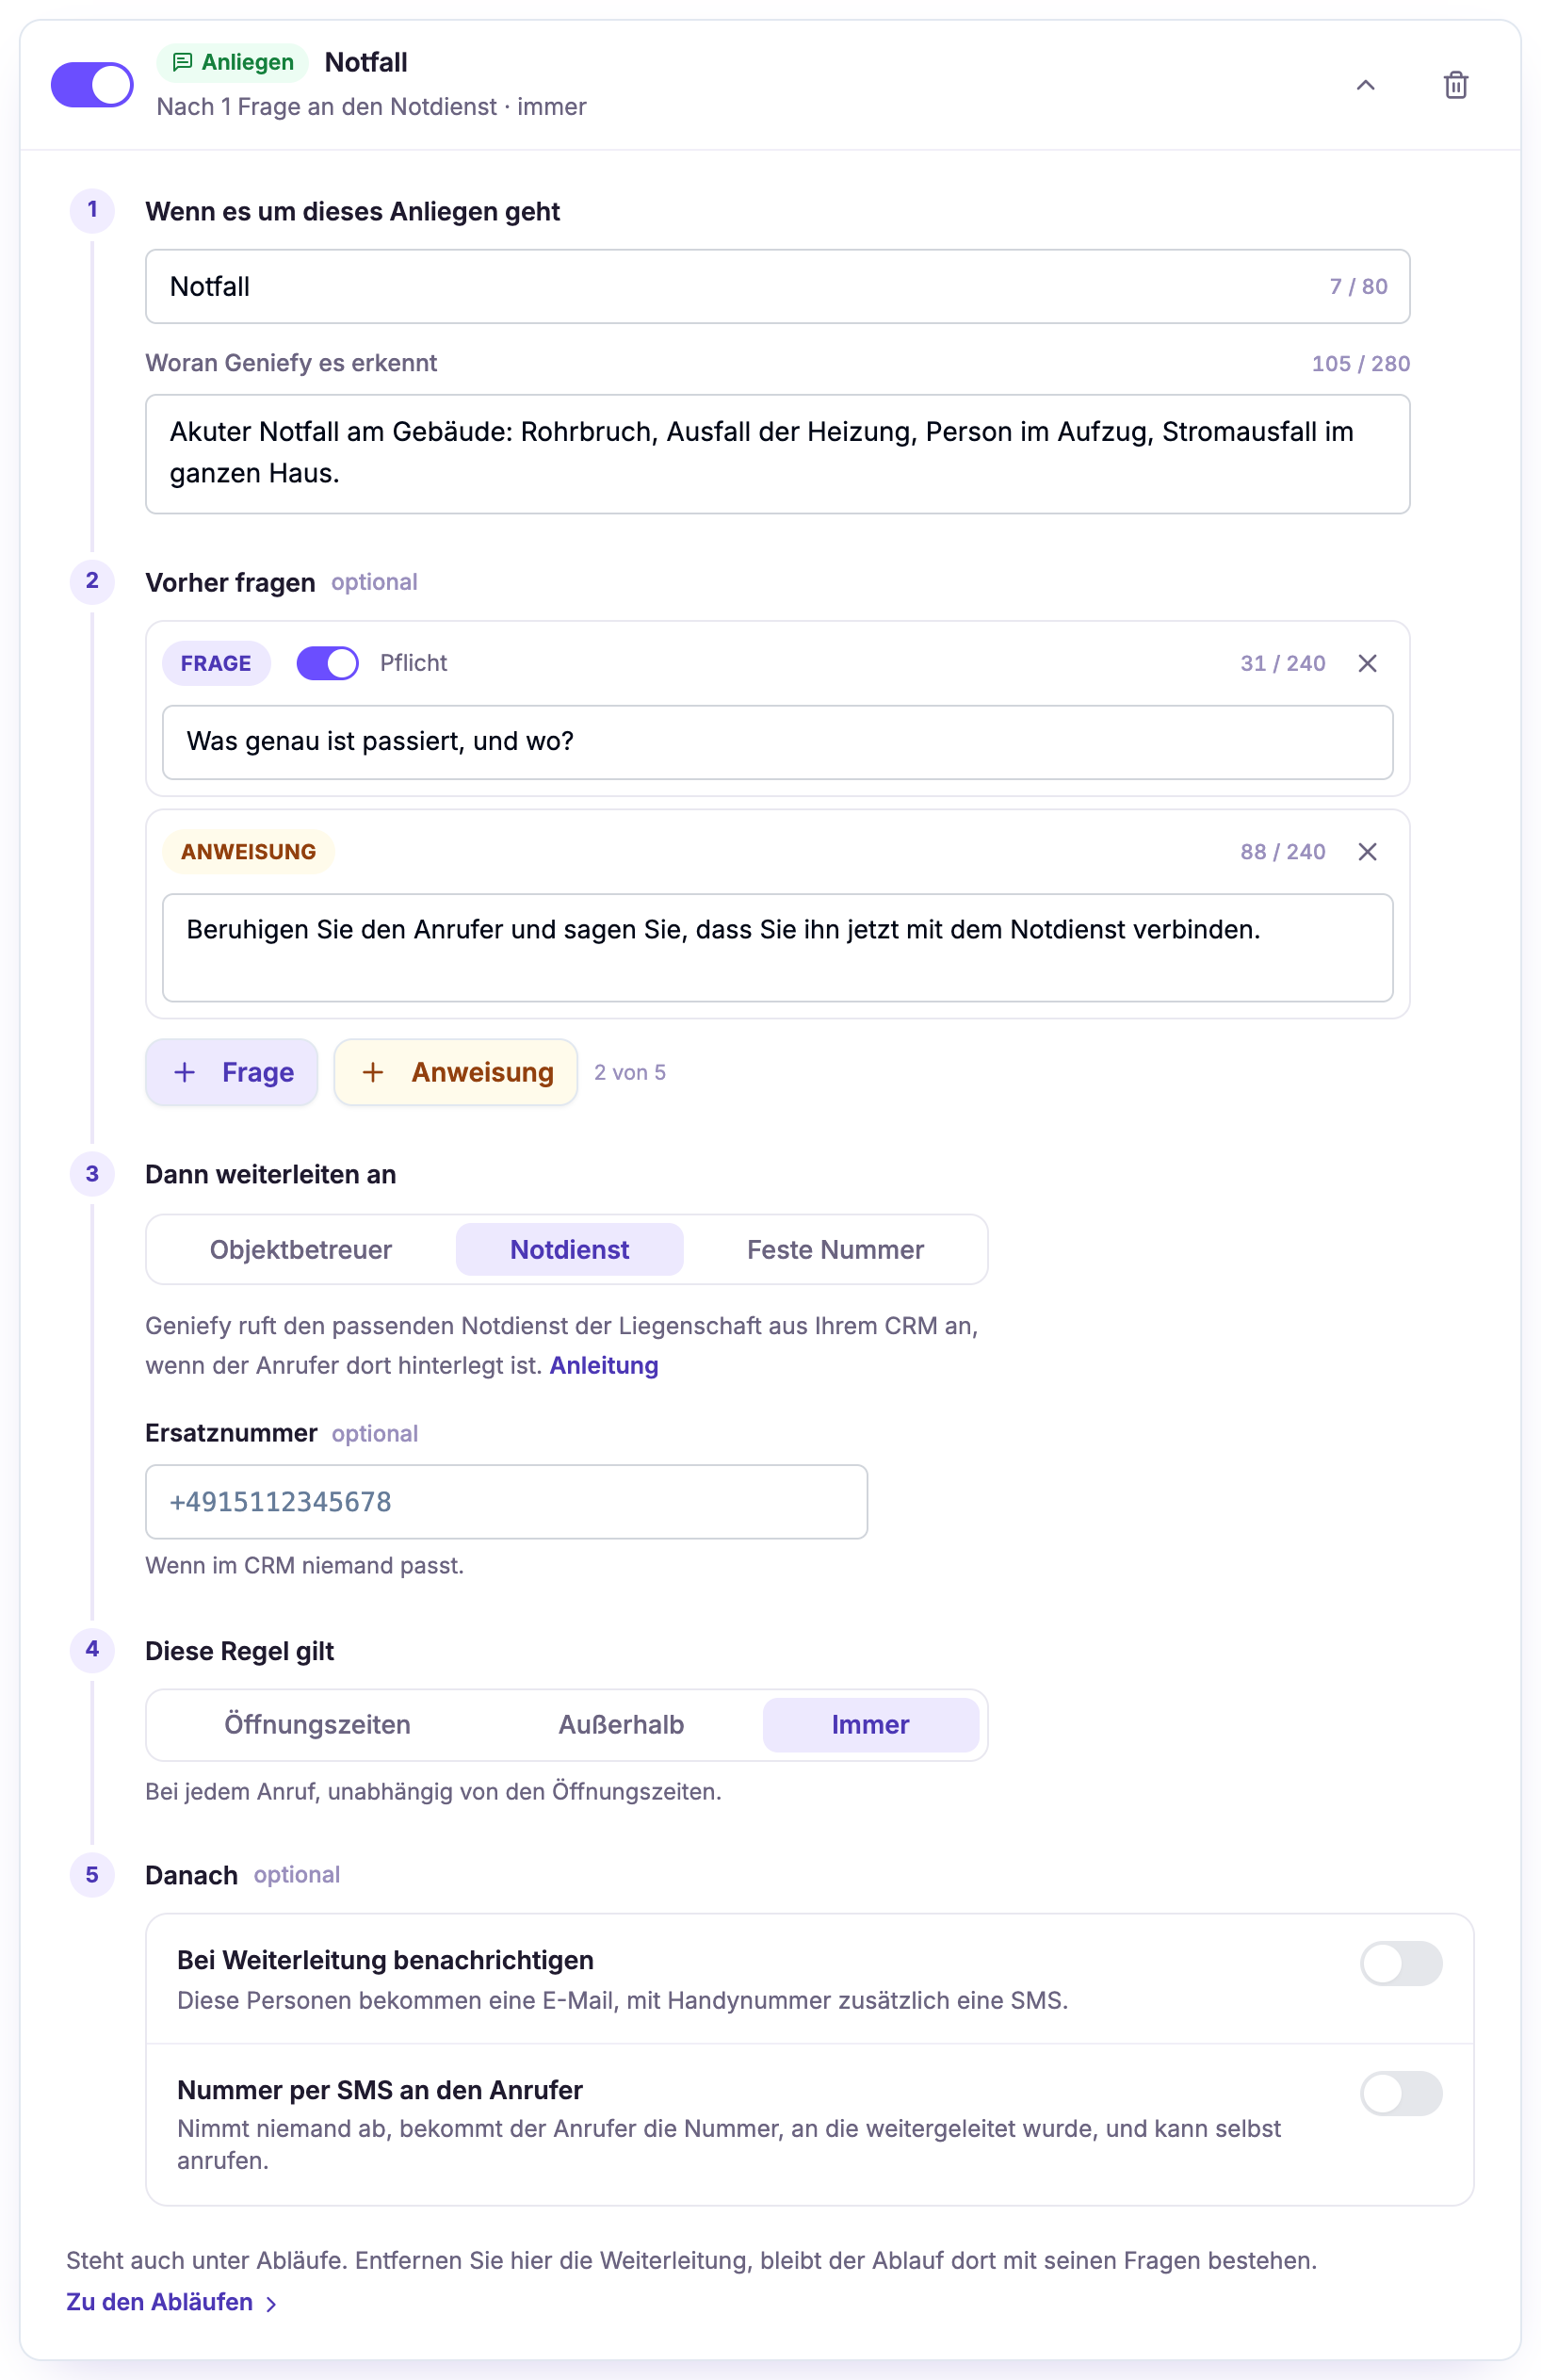Image resolution: width=1541 pixels, height=2380 pixels.
Task: Collapse the Notfall card with chevron
Action: click(1365, 85)
